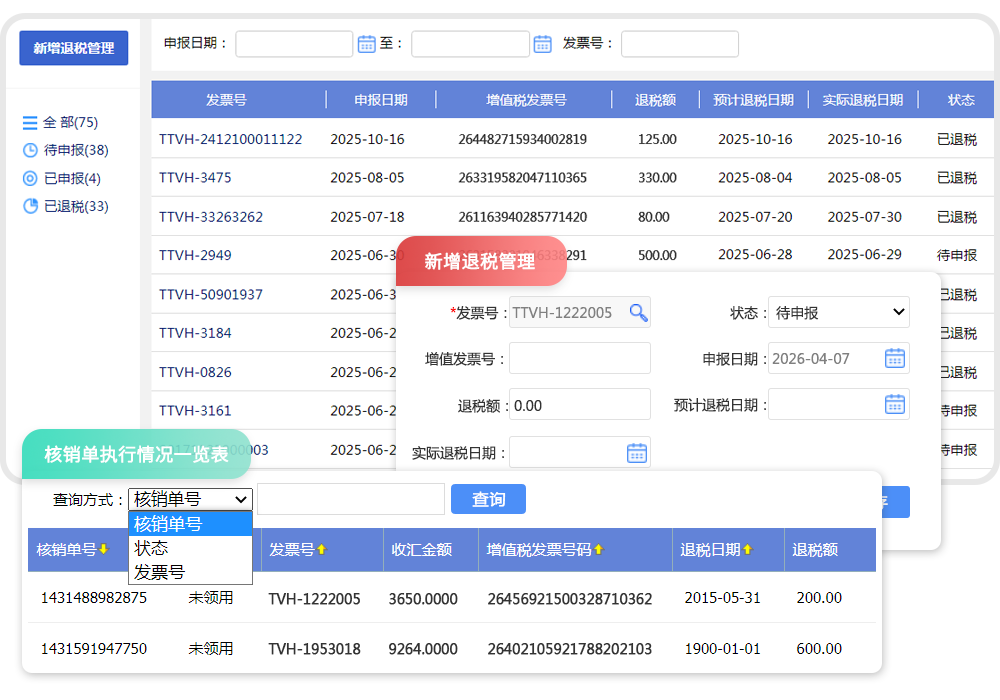
Task: Open calendar picker for 申报日期 start filter
Action: coord(366,44)
